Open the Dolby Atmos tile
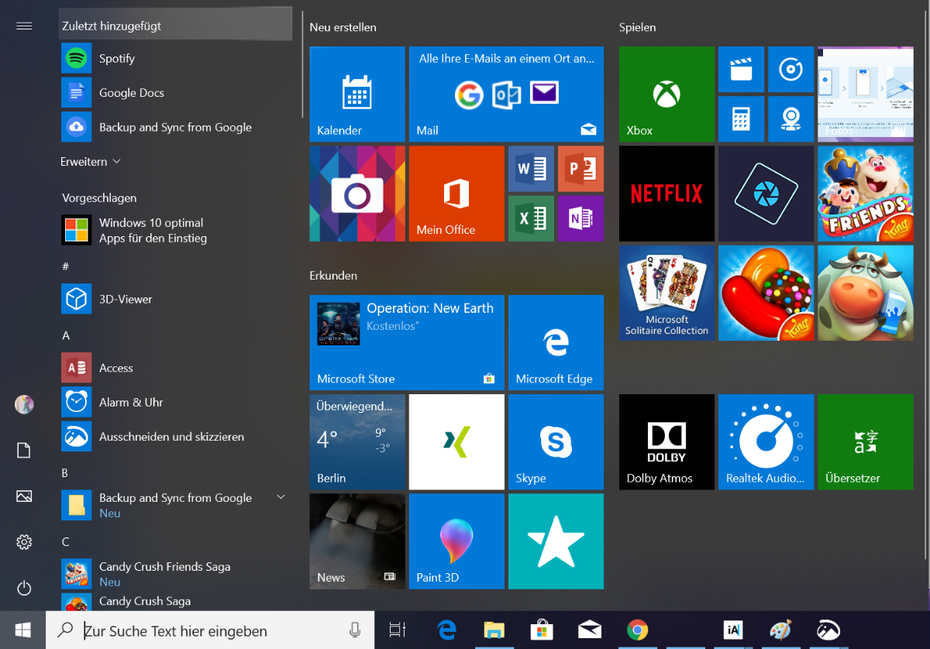 click(x=667, y=442)
